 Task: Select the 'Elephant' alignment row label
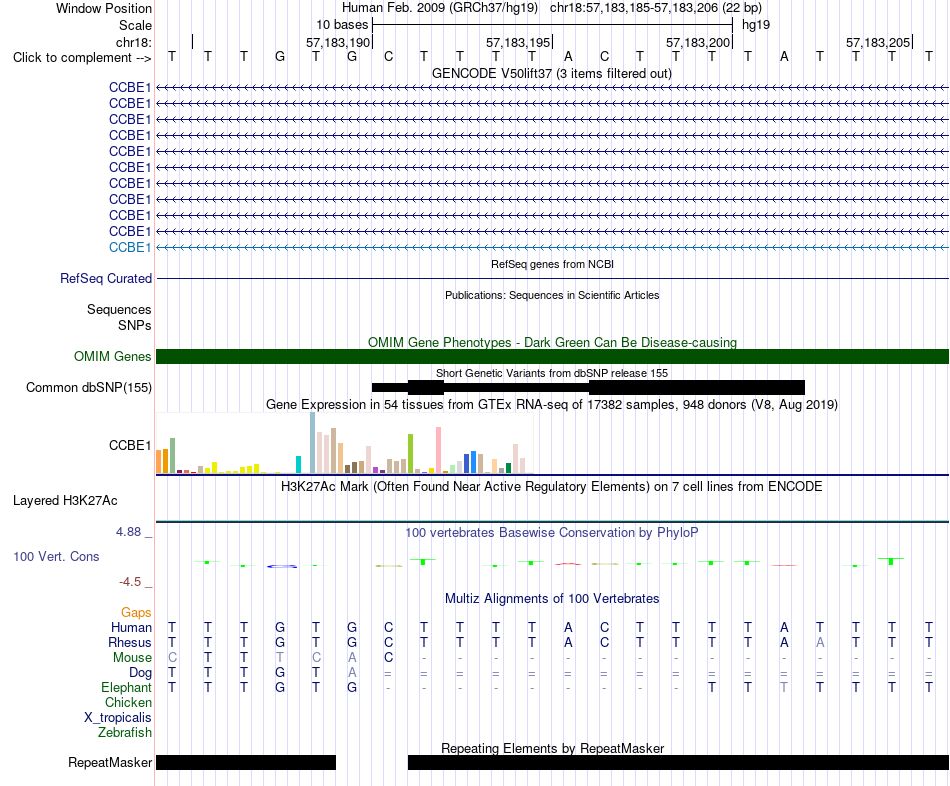coord(126,688)
